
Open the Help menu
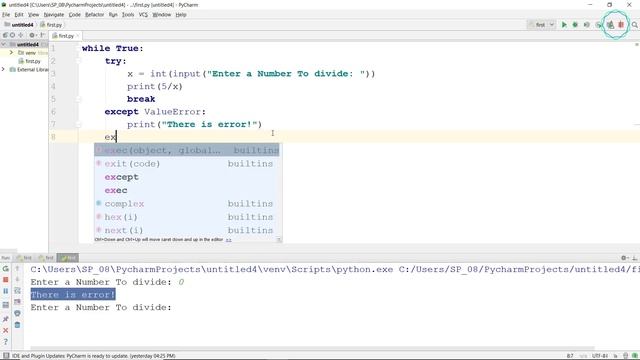[x=181, y=15]
